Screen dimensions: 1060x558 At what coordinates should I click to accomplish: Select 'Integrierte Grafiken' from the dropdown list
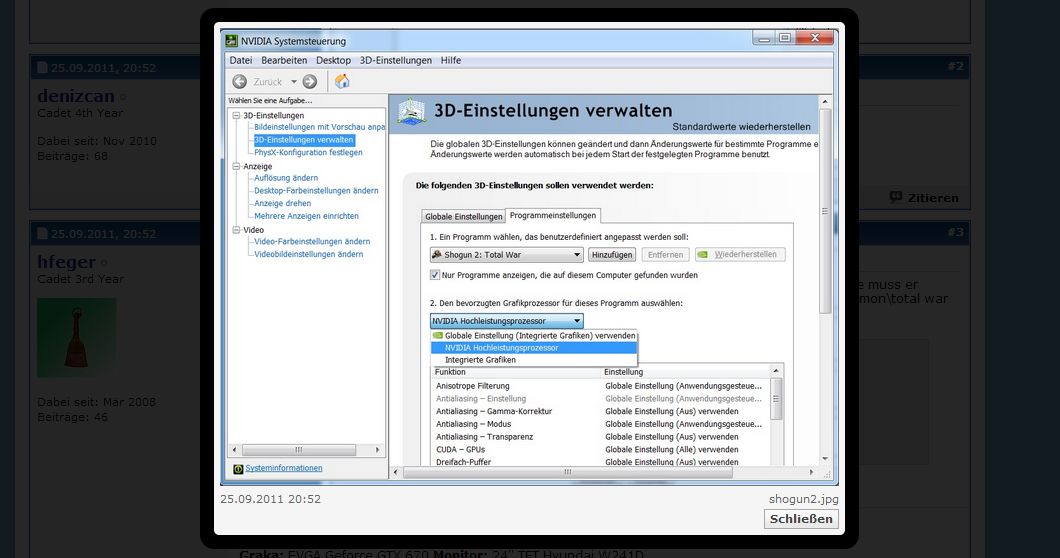[480, 360]
